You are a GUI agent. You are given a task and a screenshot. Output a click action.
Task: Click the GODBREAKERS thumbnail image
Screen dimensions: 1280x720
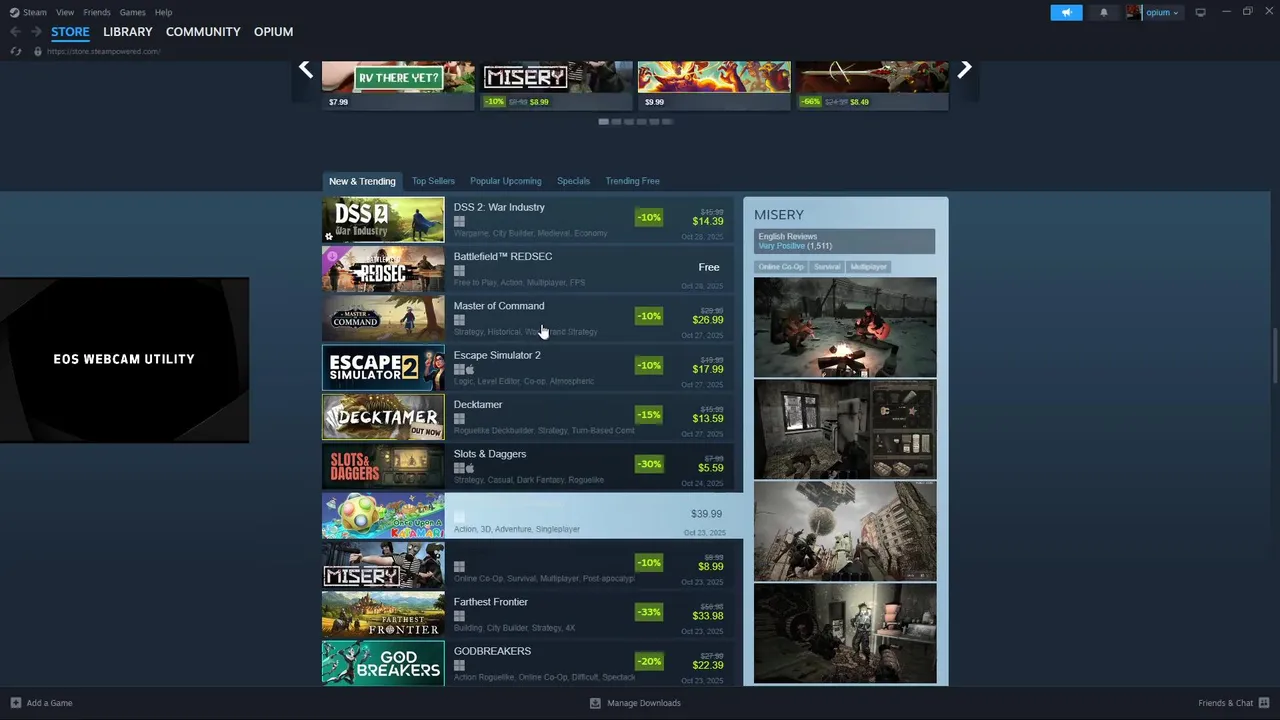tap(383, 663)
